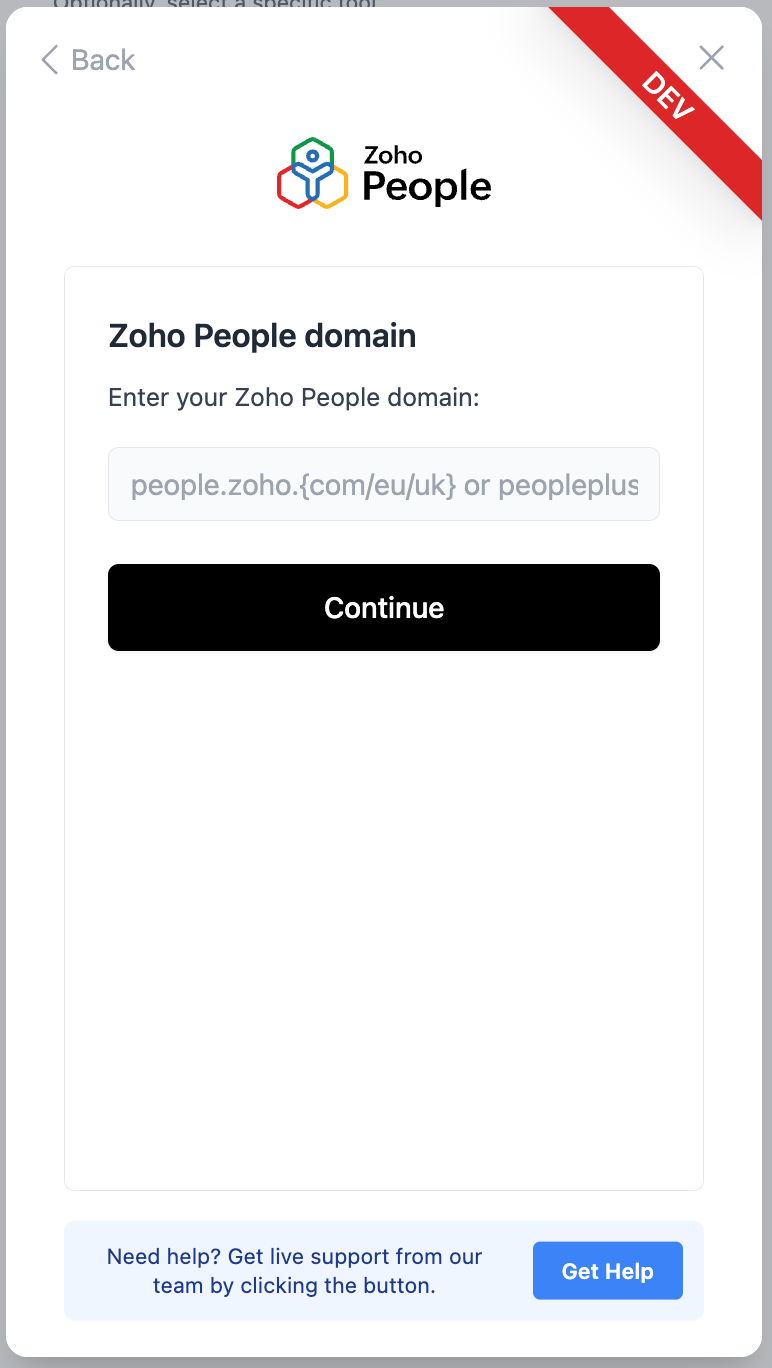The image size is (772, 1368).
Task: Focus the Zoho People domain input field
Action: point(384,484)
